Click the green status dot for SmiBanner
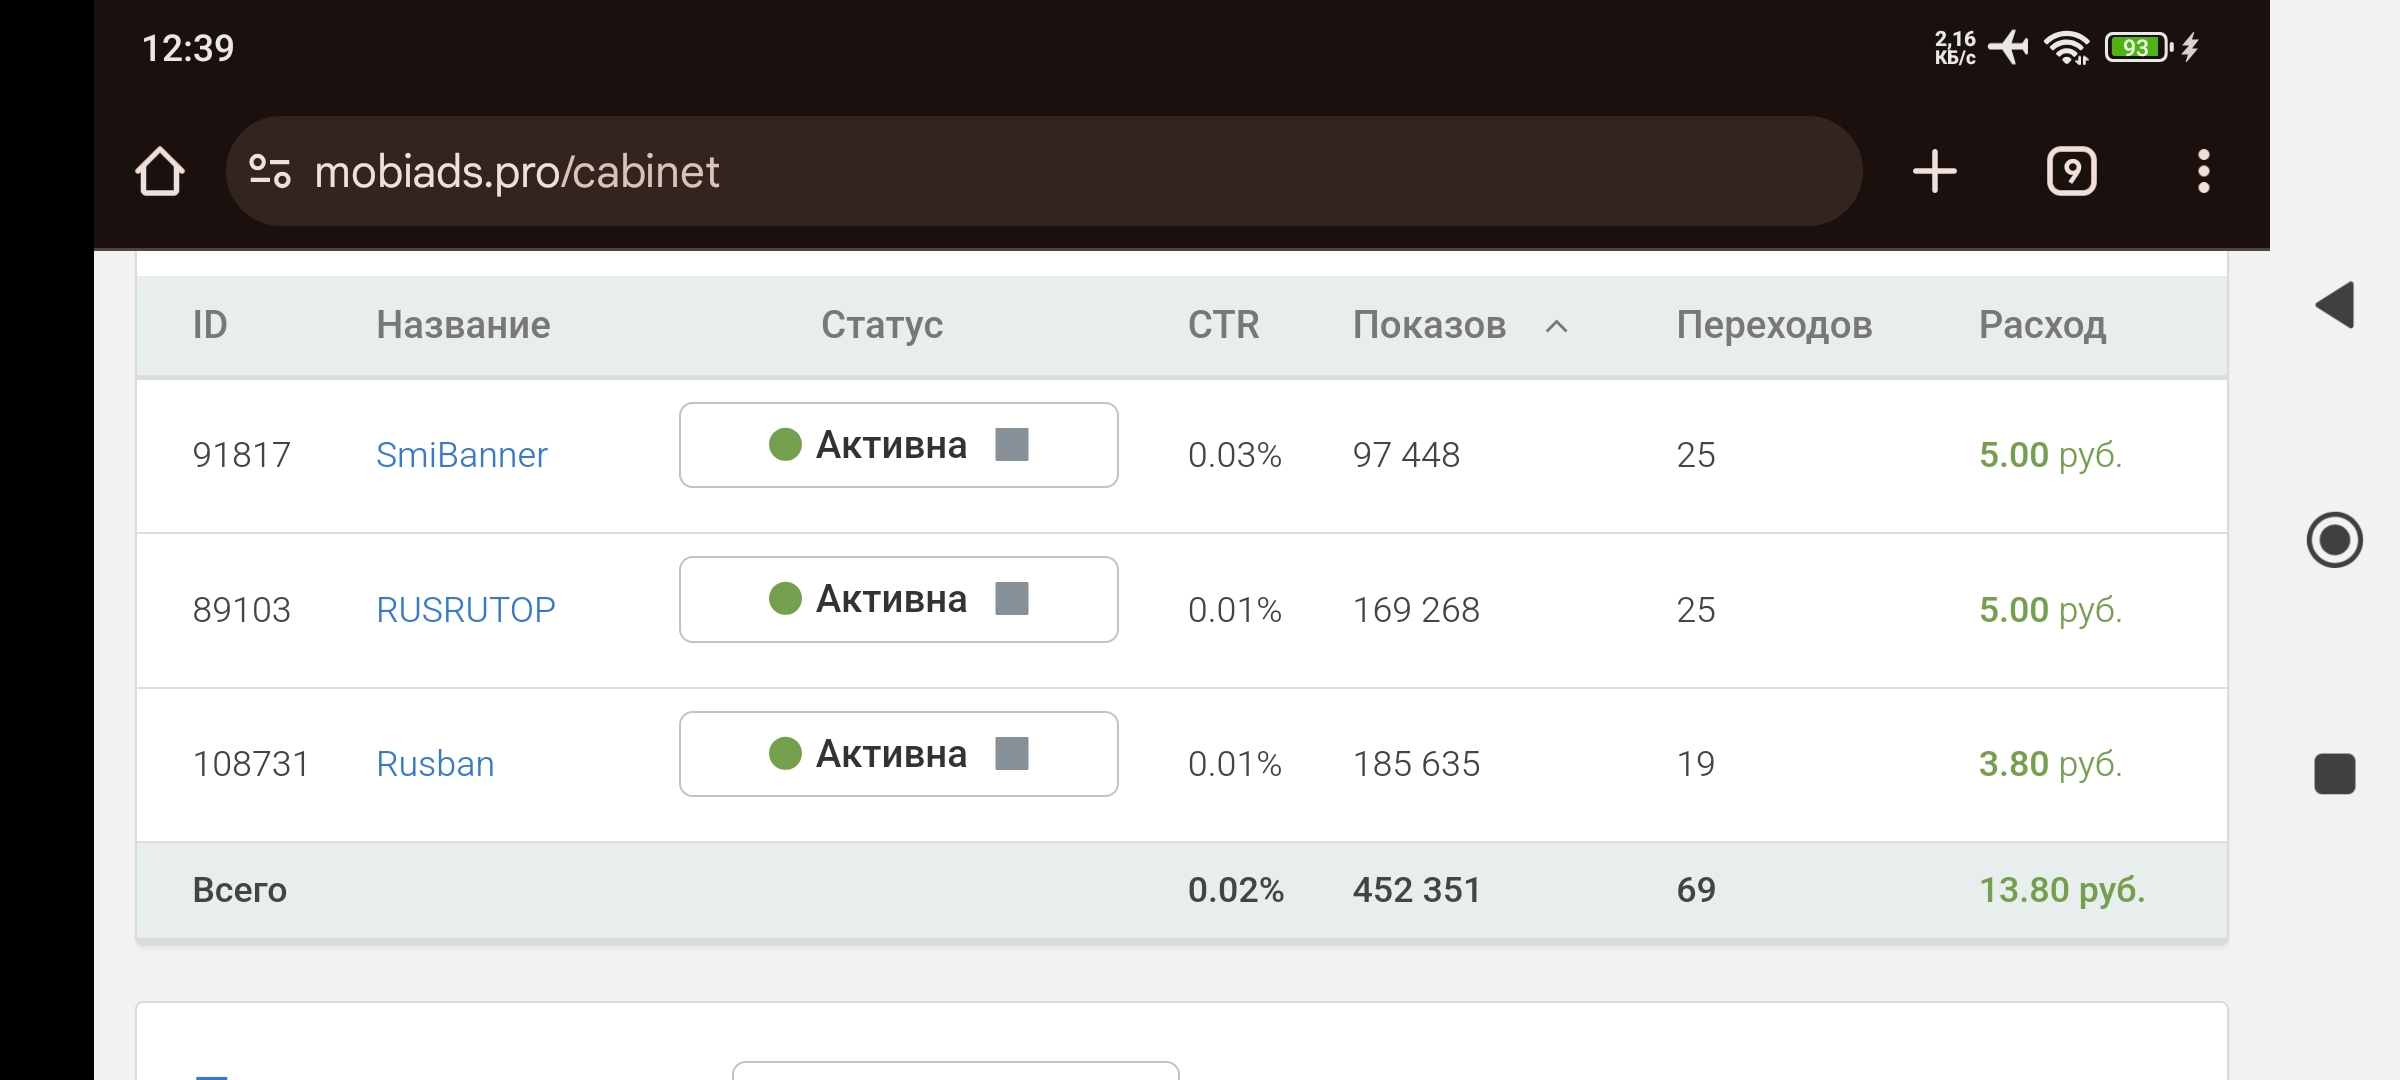 [785, 445]
